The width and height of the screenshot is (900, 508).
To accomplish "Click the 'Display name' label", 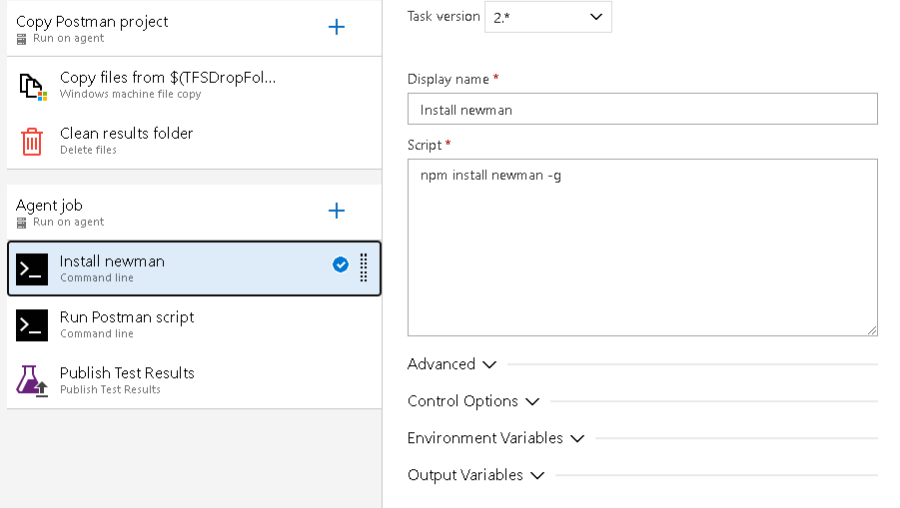I will pos(448,79).
